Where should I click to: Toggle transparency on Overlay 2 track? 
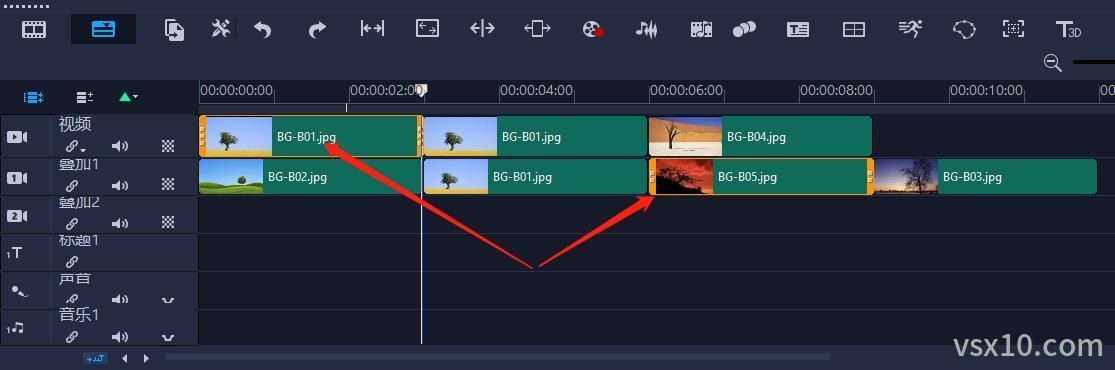point(168,223)
